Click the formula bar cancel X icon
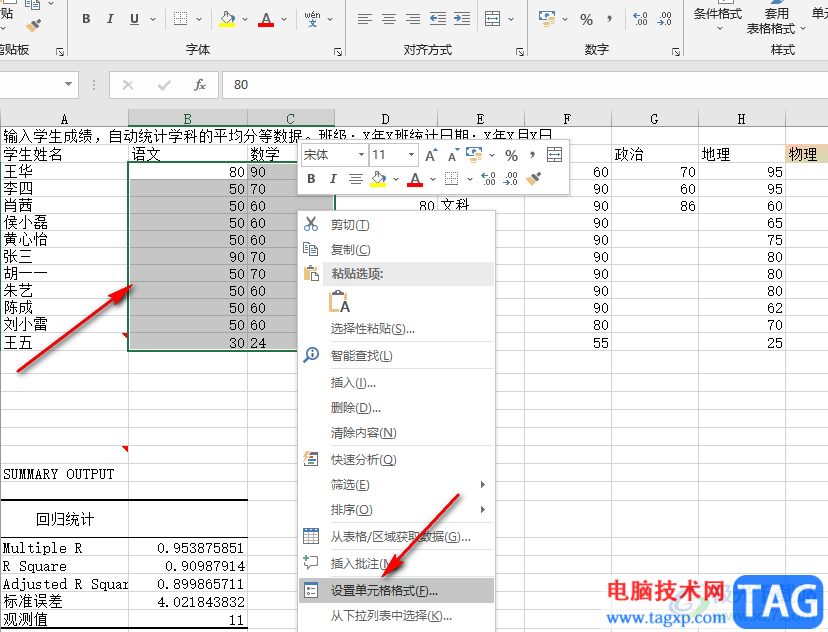Image resolution: width=828 pixels, height=632 pixels. 128,85
